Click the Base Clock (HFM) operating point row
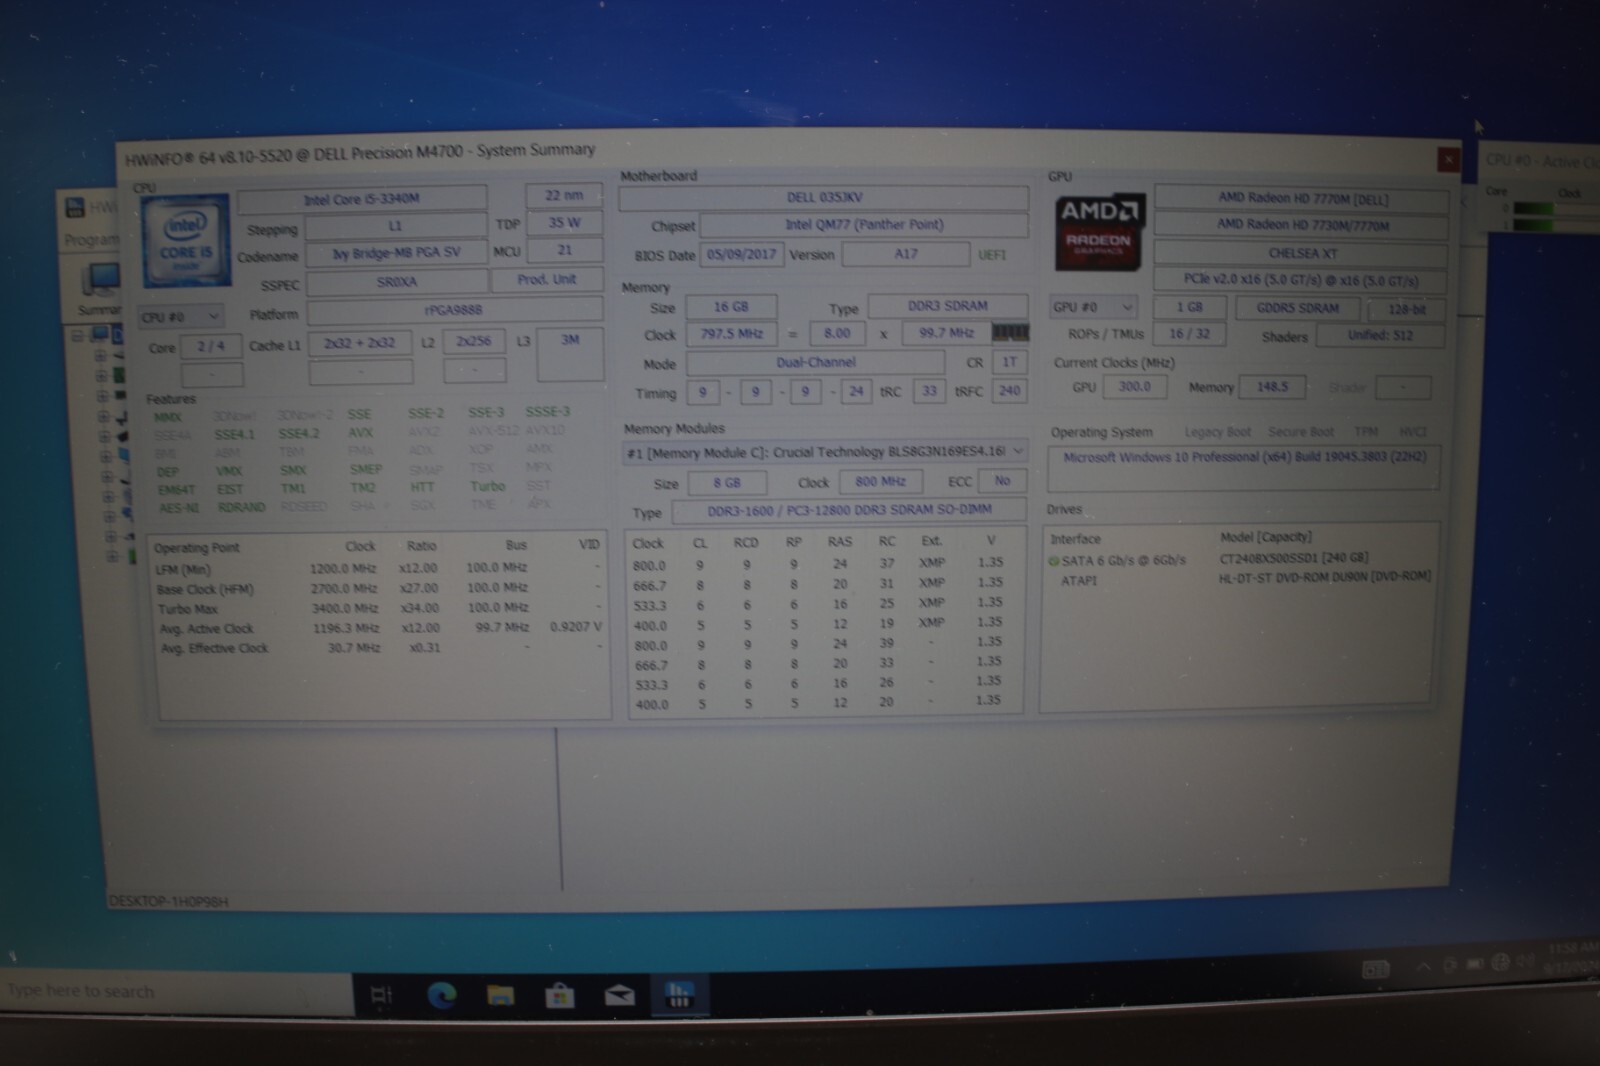 378,589
